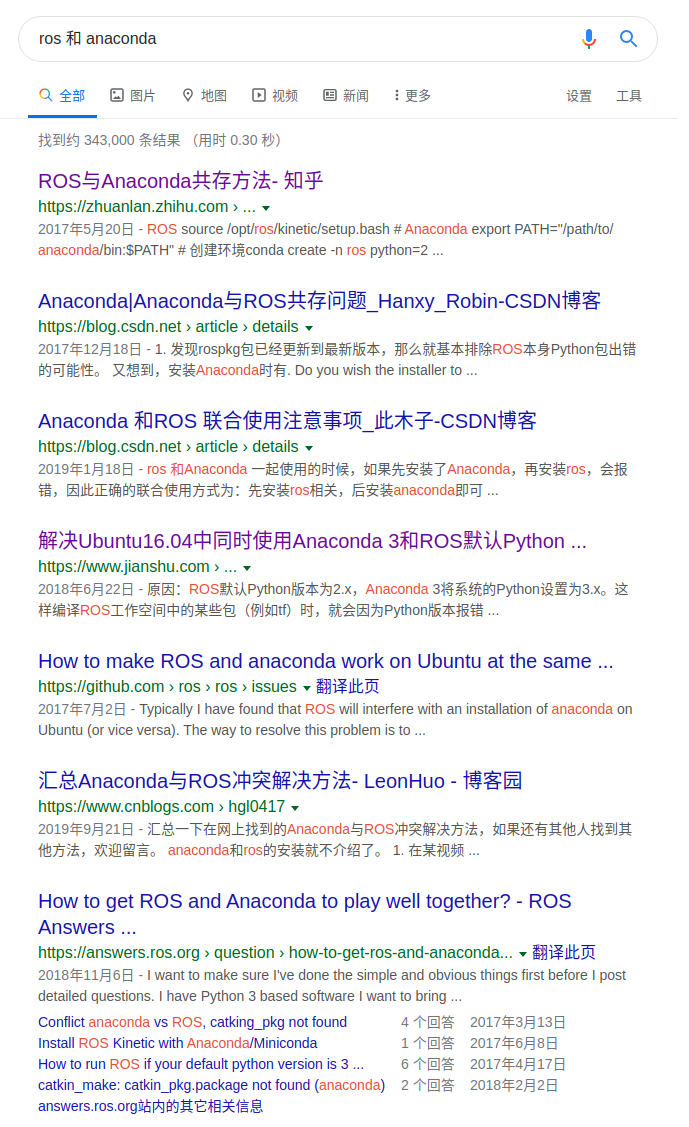Expand the dropdown arrow beside the answers.ros.org URL
Viewport: 689px width, 1127px height.
tap(523, 954)
